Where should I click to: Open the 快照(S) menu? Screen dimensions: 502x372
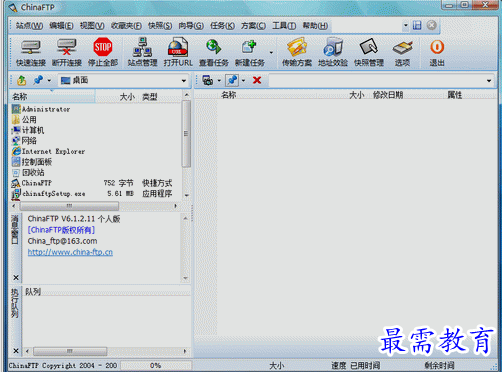coord(160,26)
